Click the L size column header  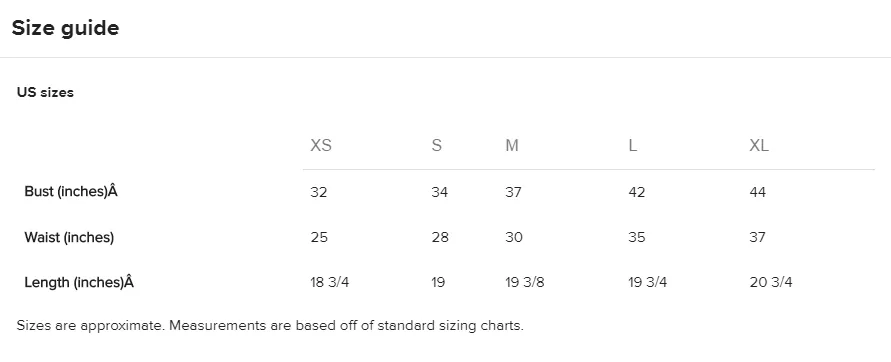(x=632, y=145)
